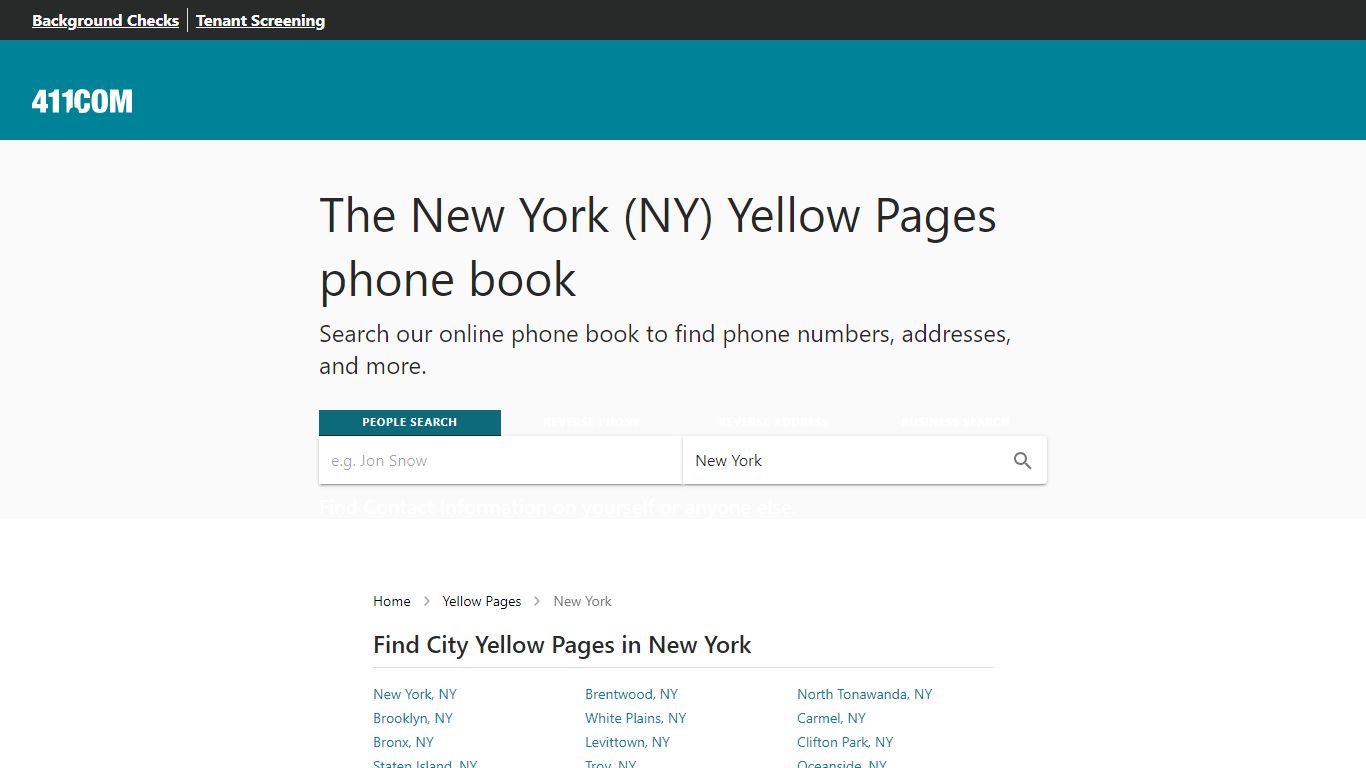Screen dimensions: 1366x768
Task: Open the Bronx, NY city link
Action: (x=403, y=742)
